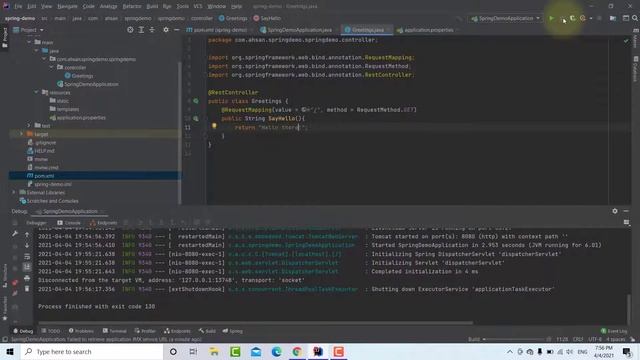Run the SpringDemoApplication with the green play icon
This screenshot has height=360, width=640.
551,18
